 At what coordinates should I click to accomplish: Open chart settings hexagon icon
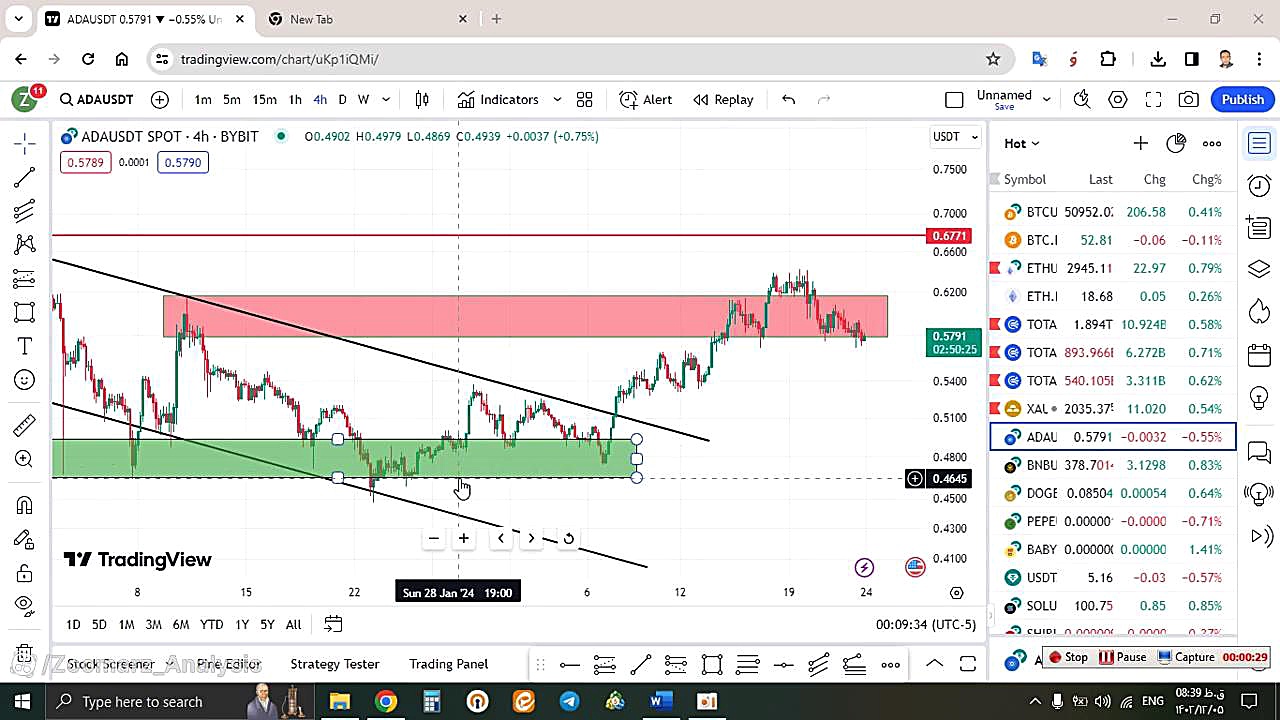(1118, 99)
